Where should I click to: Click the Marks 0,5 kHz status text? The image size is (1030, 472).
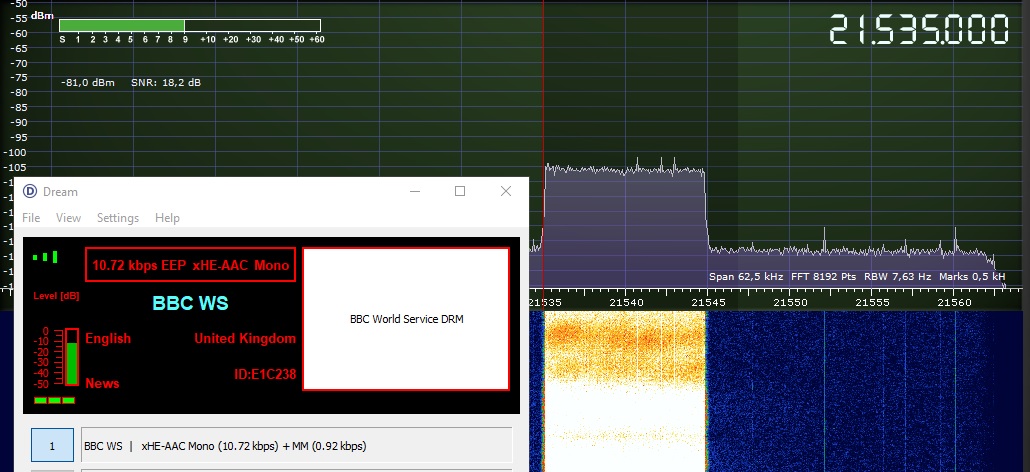click(x=972, y=277)
